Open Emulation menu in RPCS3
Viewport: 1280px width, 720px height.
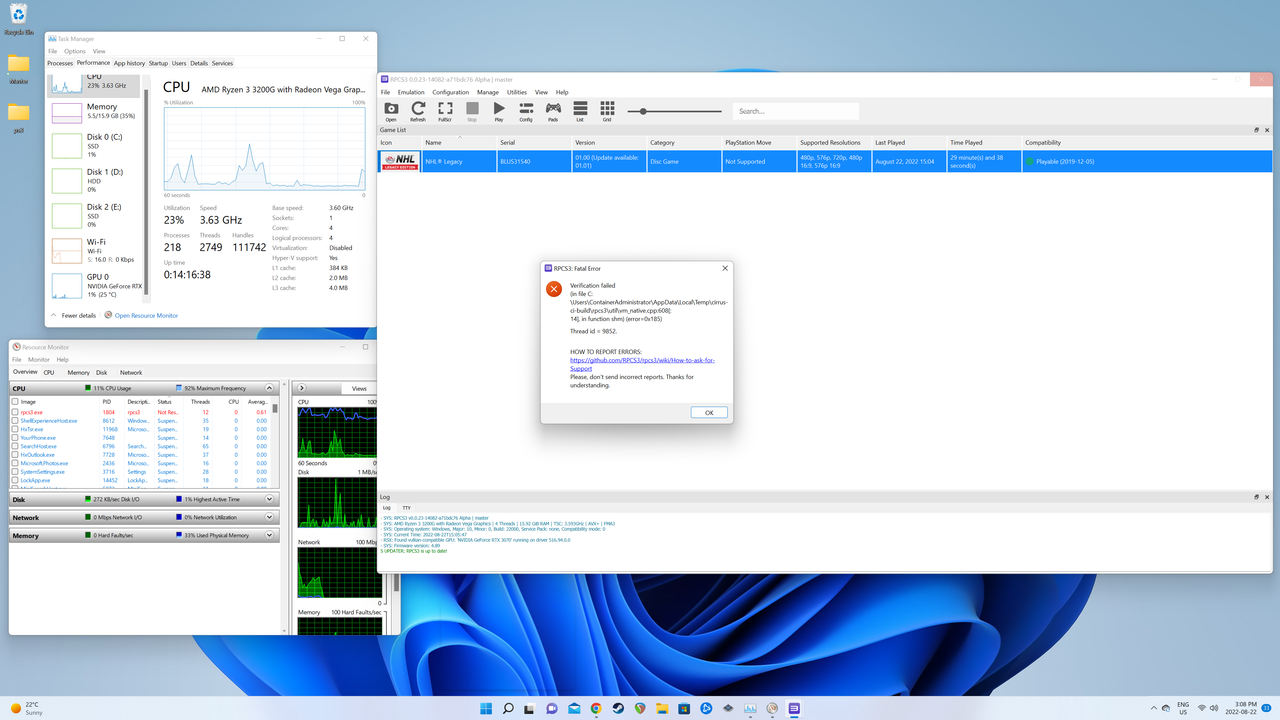pyautogui.click(x=411, y=92)
